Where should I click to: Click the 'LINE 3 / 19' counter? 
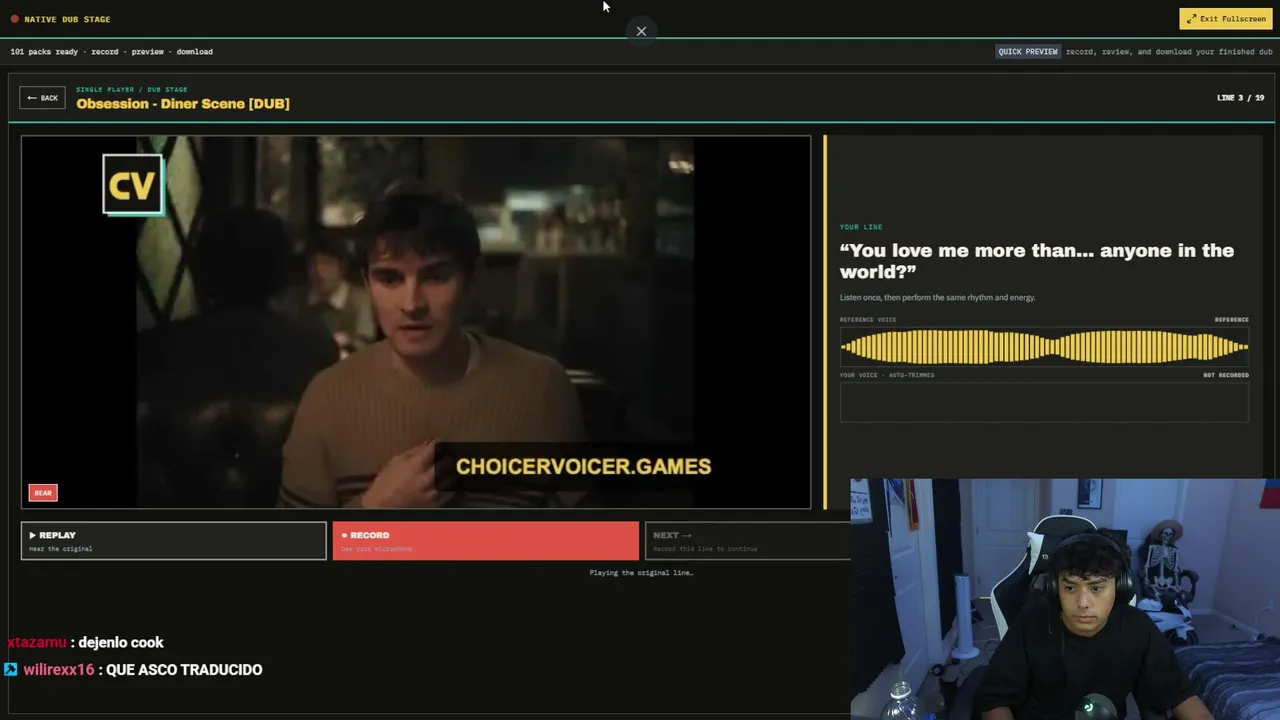coord(1240,98)
